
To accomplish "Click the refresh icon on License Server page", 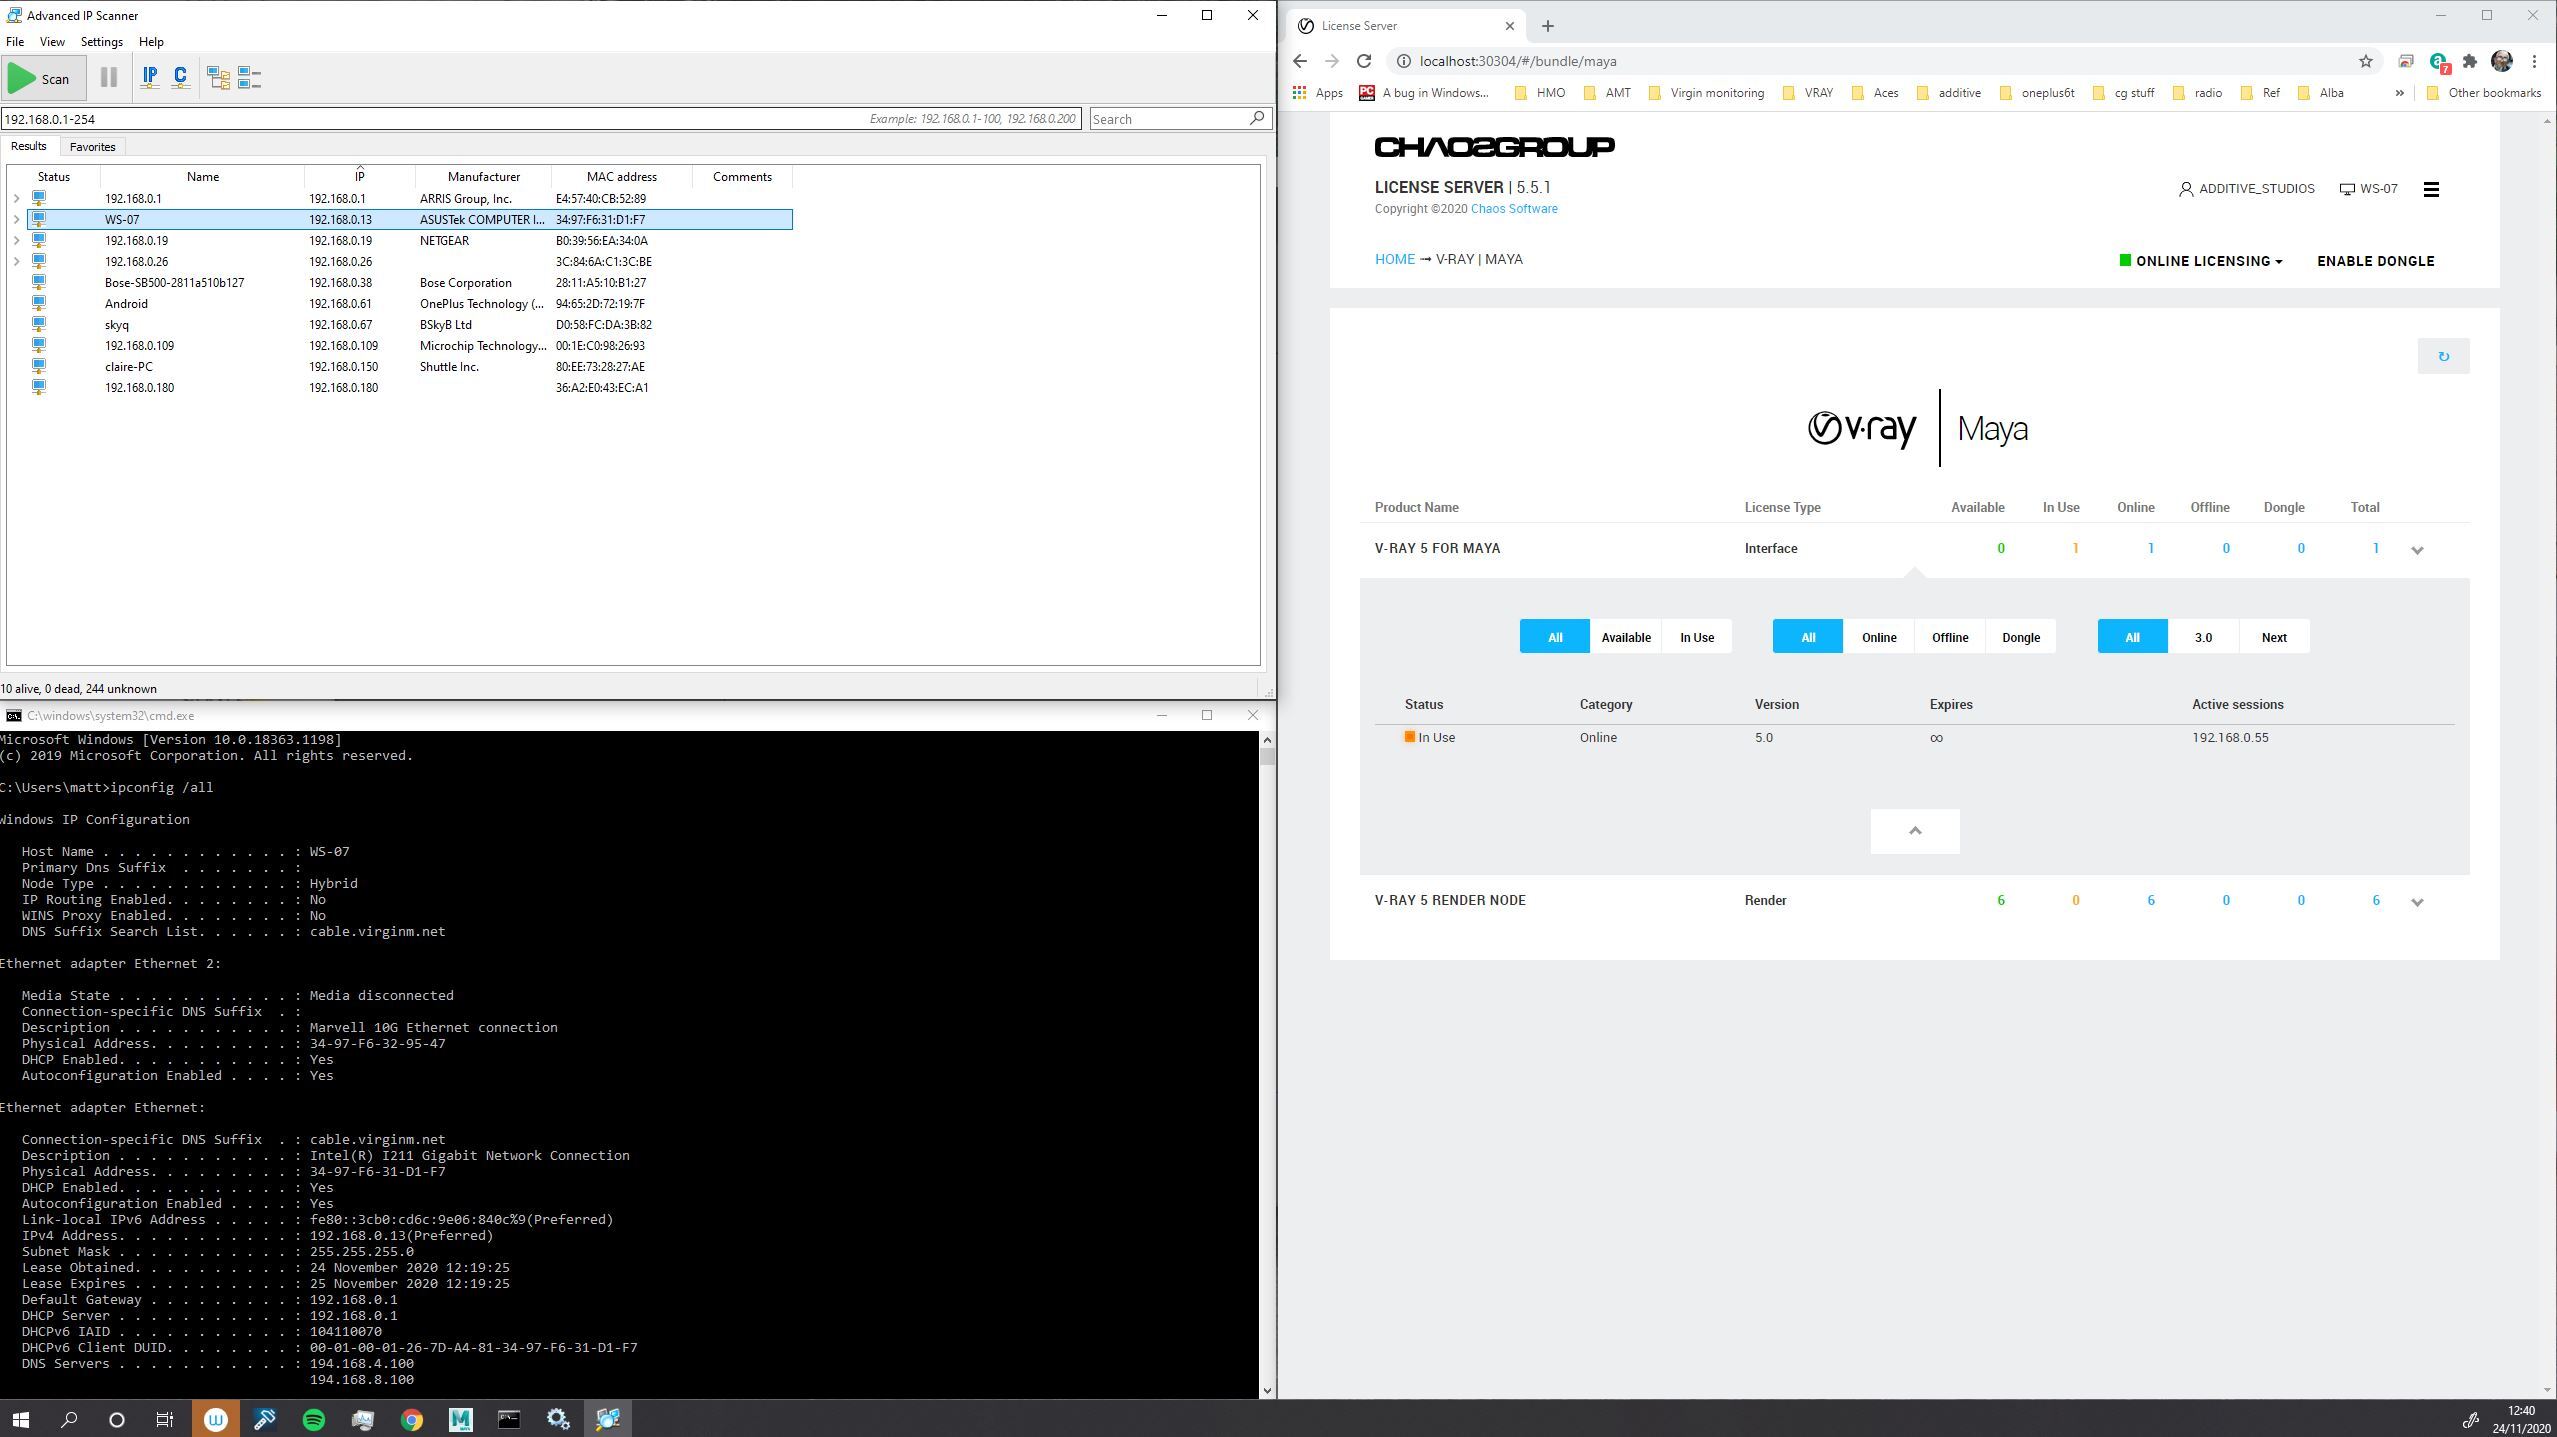I will point(2443,357).
